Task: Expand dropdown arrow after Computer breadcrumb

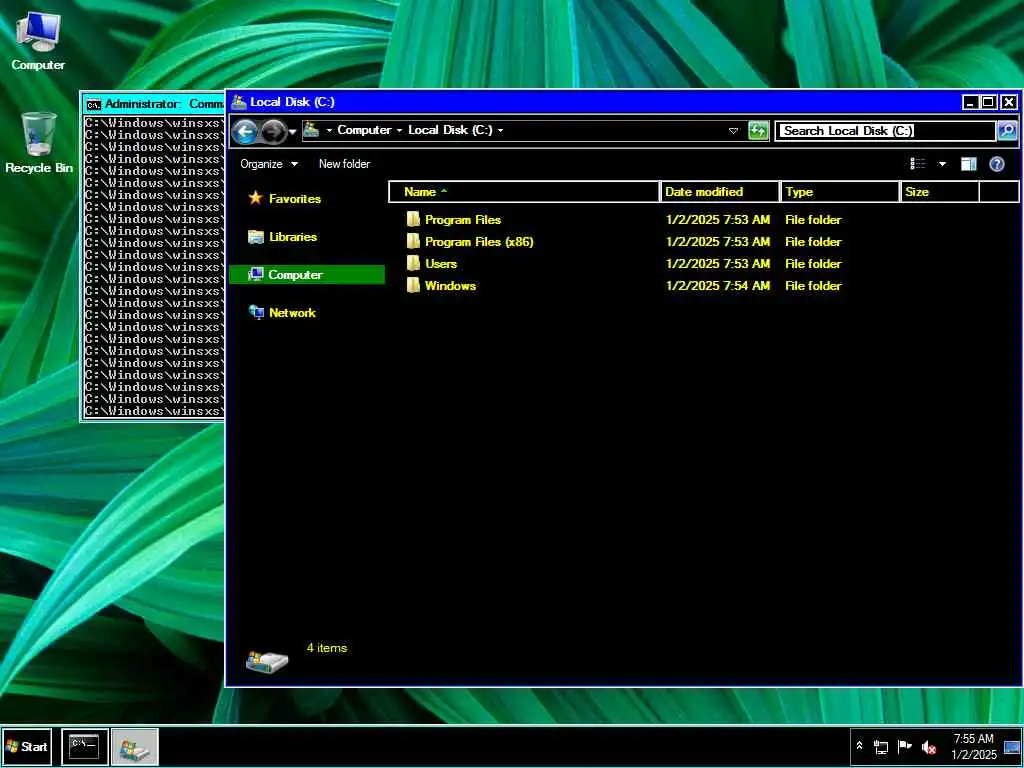Action: [399, 131]
